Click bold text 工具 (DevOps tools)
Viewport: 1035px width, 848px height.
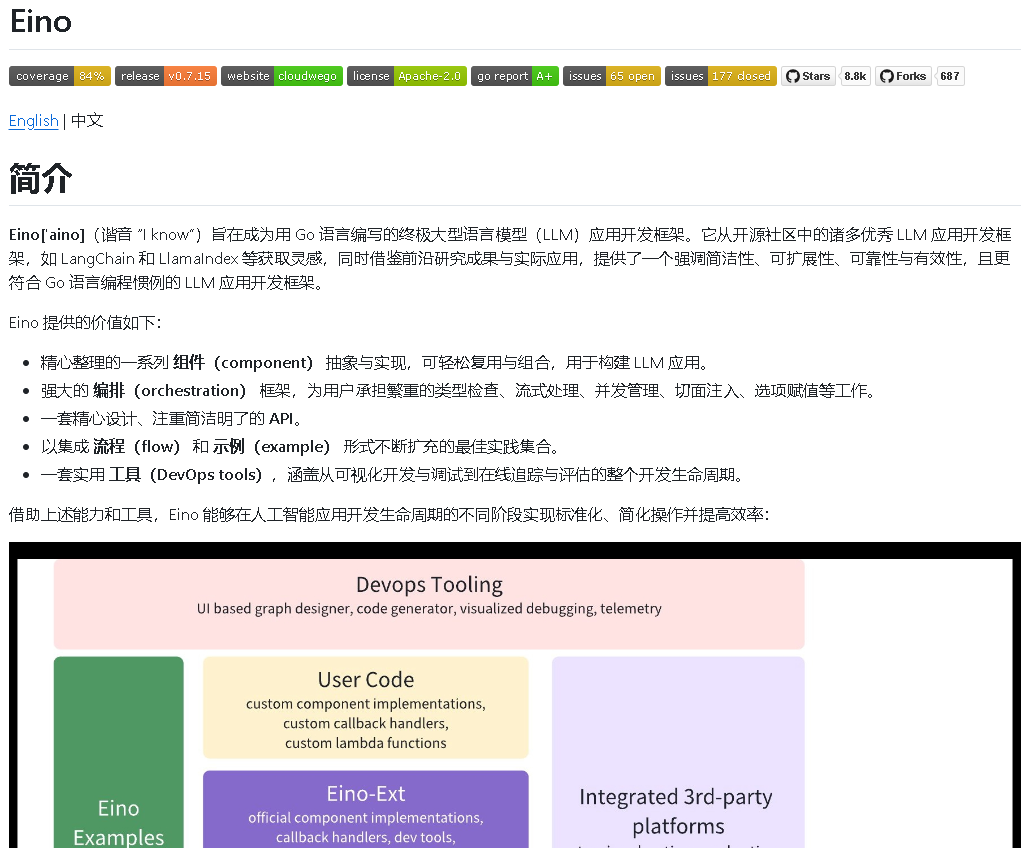click(x=185, y=474)
